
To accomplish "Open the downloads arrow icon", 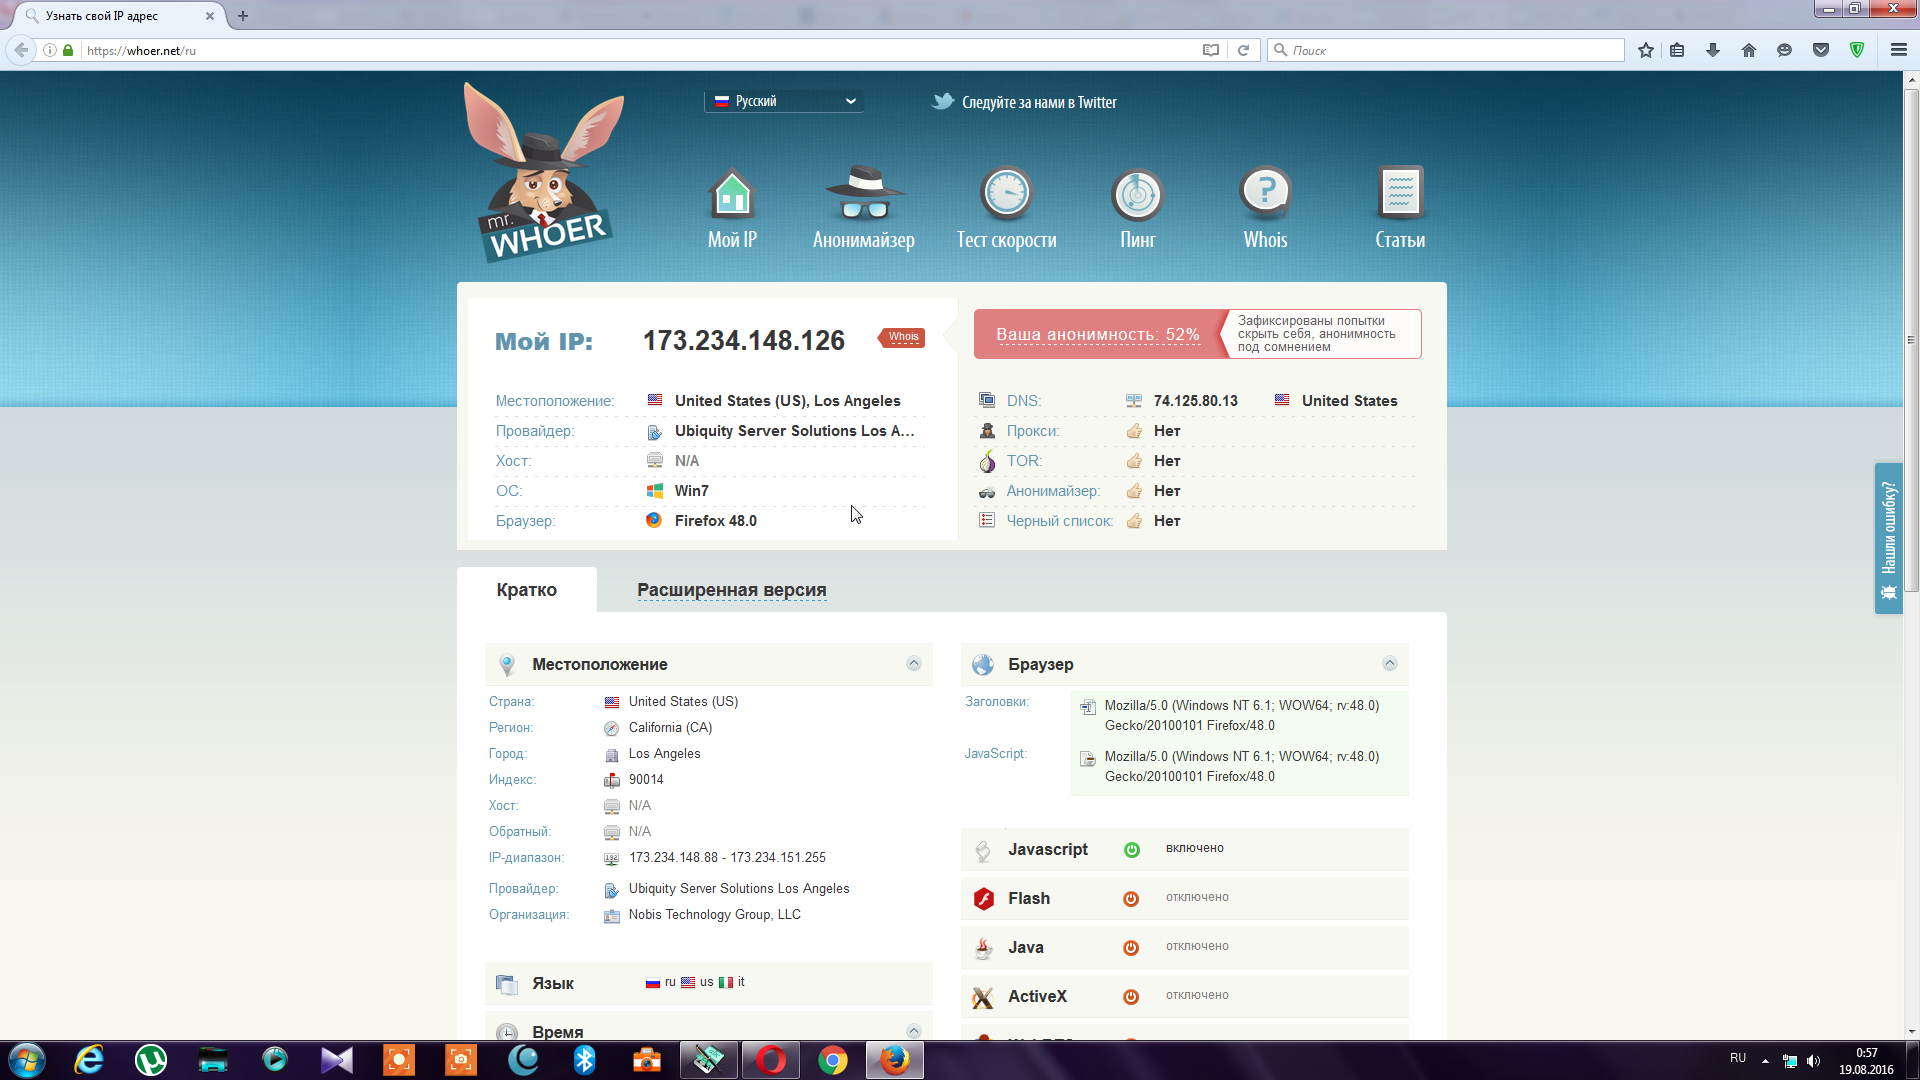I will pyautogui.click(x=1713, y=50).
